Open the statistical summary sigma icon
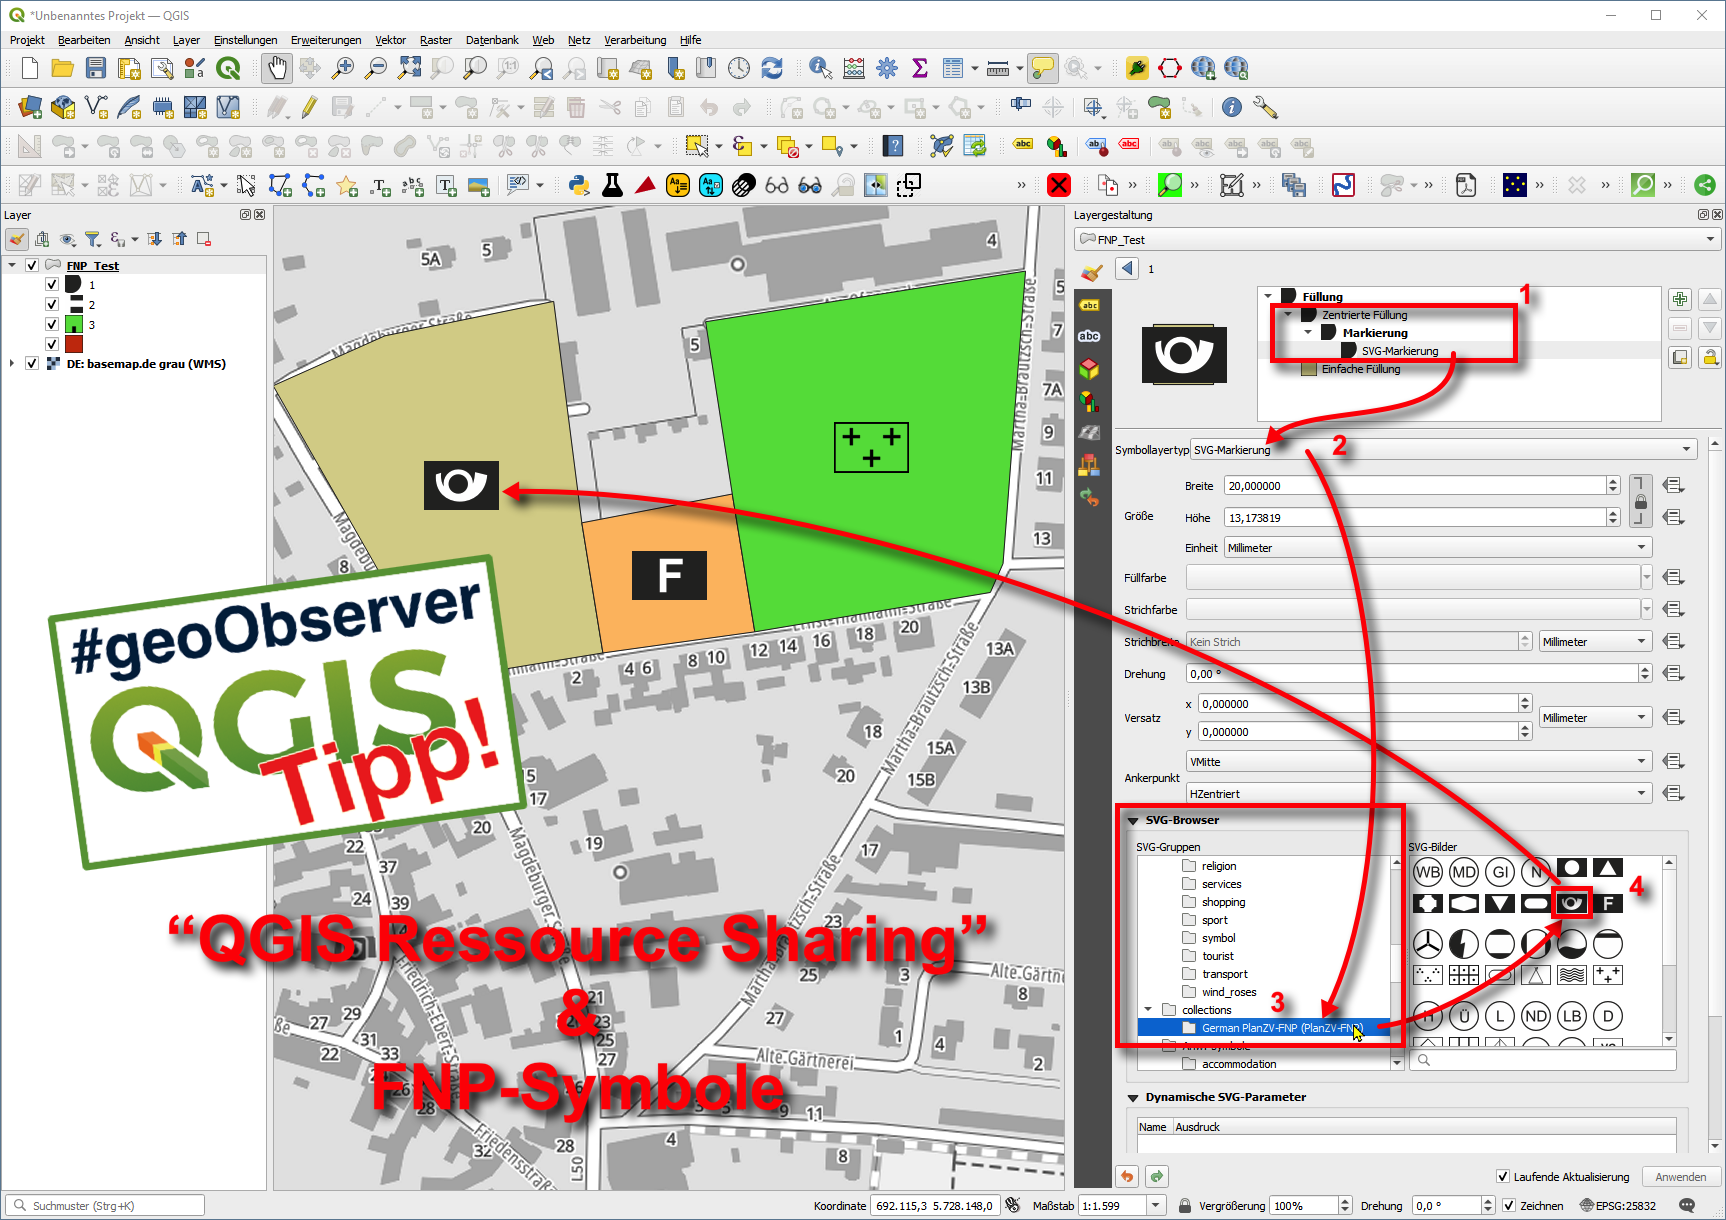1726x1220 pixels. (x=920, y=68)
